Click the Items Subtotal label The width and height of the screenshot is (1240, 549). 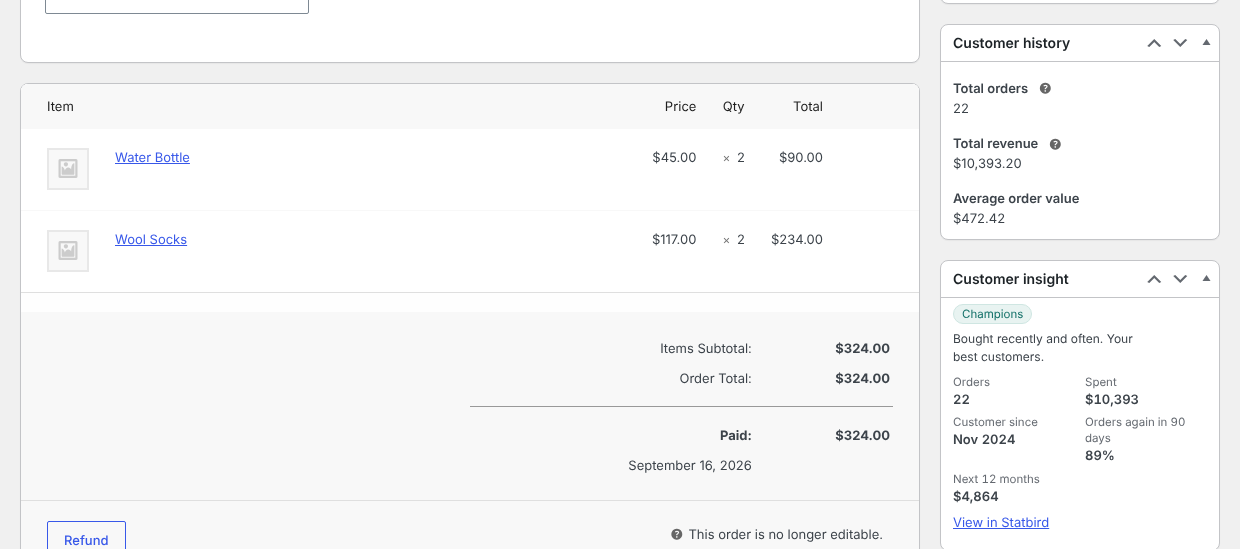tap(706, 349)
